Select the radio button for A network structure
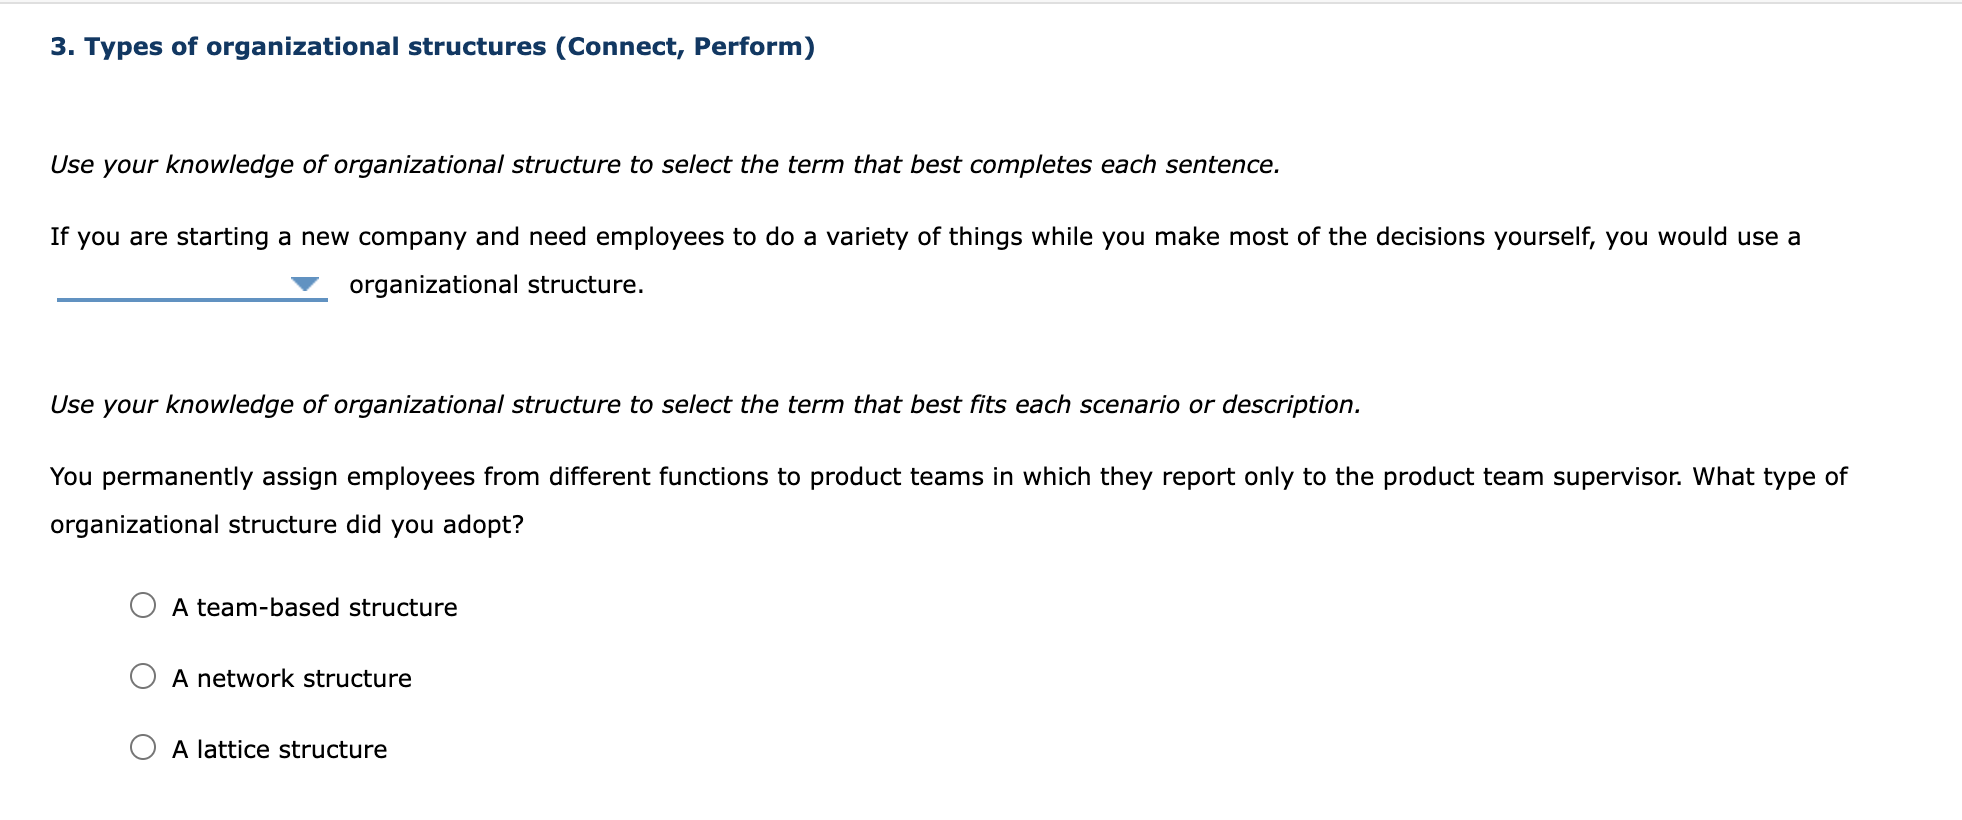The width and height of the screenshot is (1962, 820). pyautogui.click(x=143, y=675)
